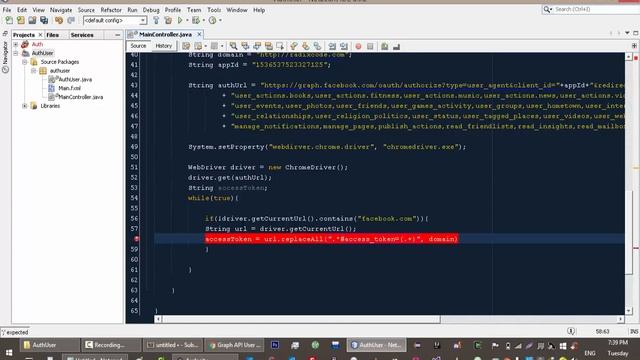The width and height of the screenshot is (640, 360).
Task: Click the Shift Line Left icon
Action: [x=332, y=46]
